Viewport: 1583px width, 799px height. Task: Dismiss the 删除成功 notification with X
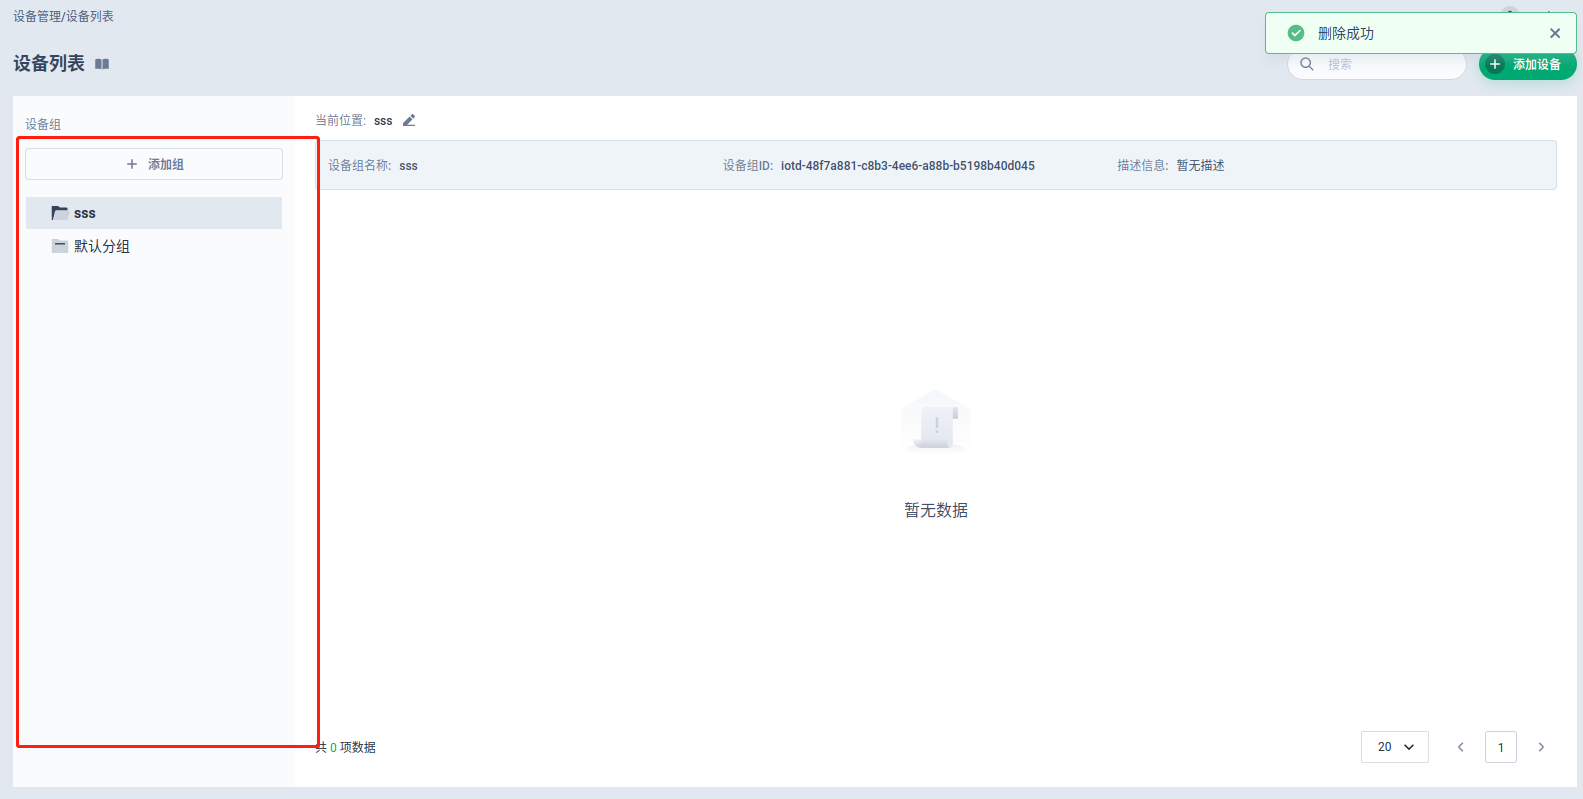coord(1555,33)
